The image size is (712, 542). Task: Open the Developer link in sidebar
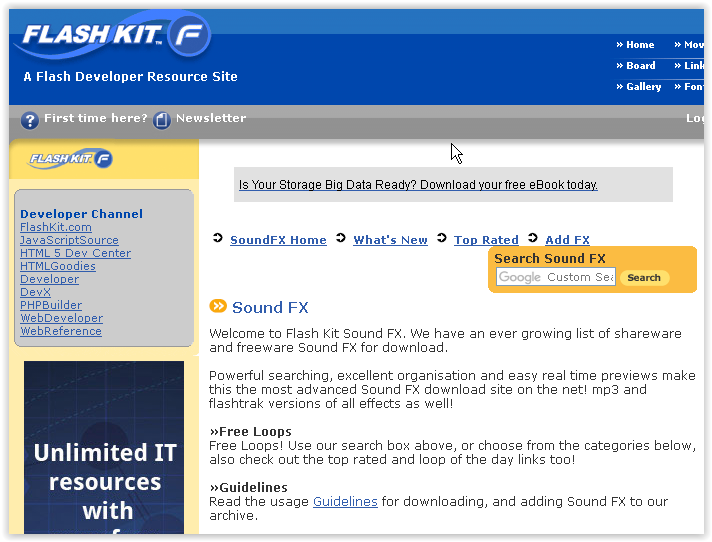pyautogui.click(x=49, y=279)
